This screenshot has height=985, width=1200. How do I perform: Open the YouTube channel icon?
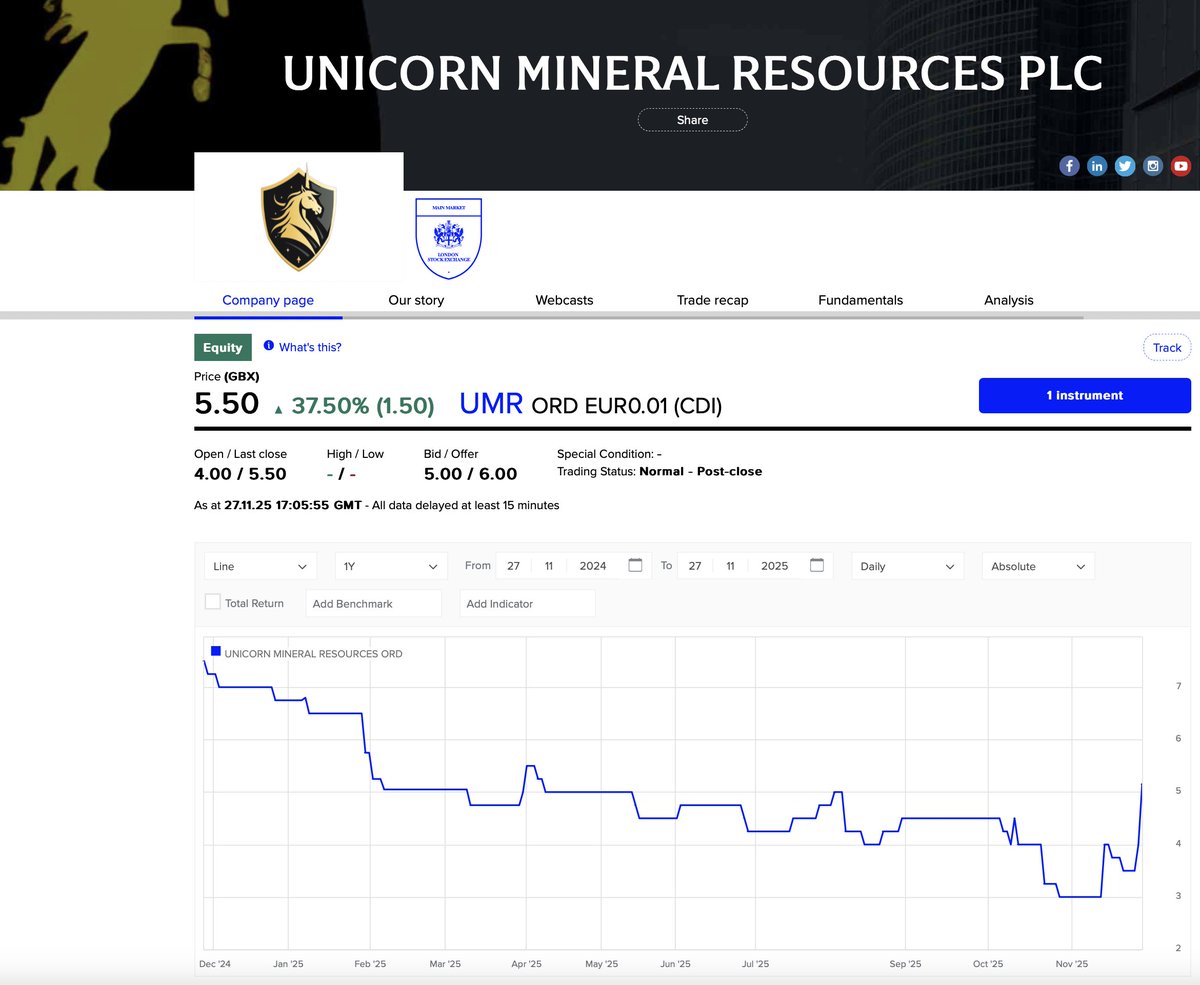(1180, 166)
